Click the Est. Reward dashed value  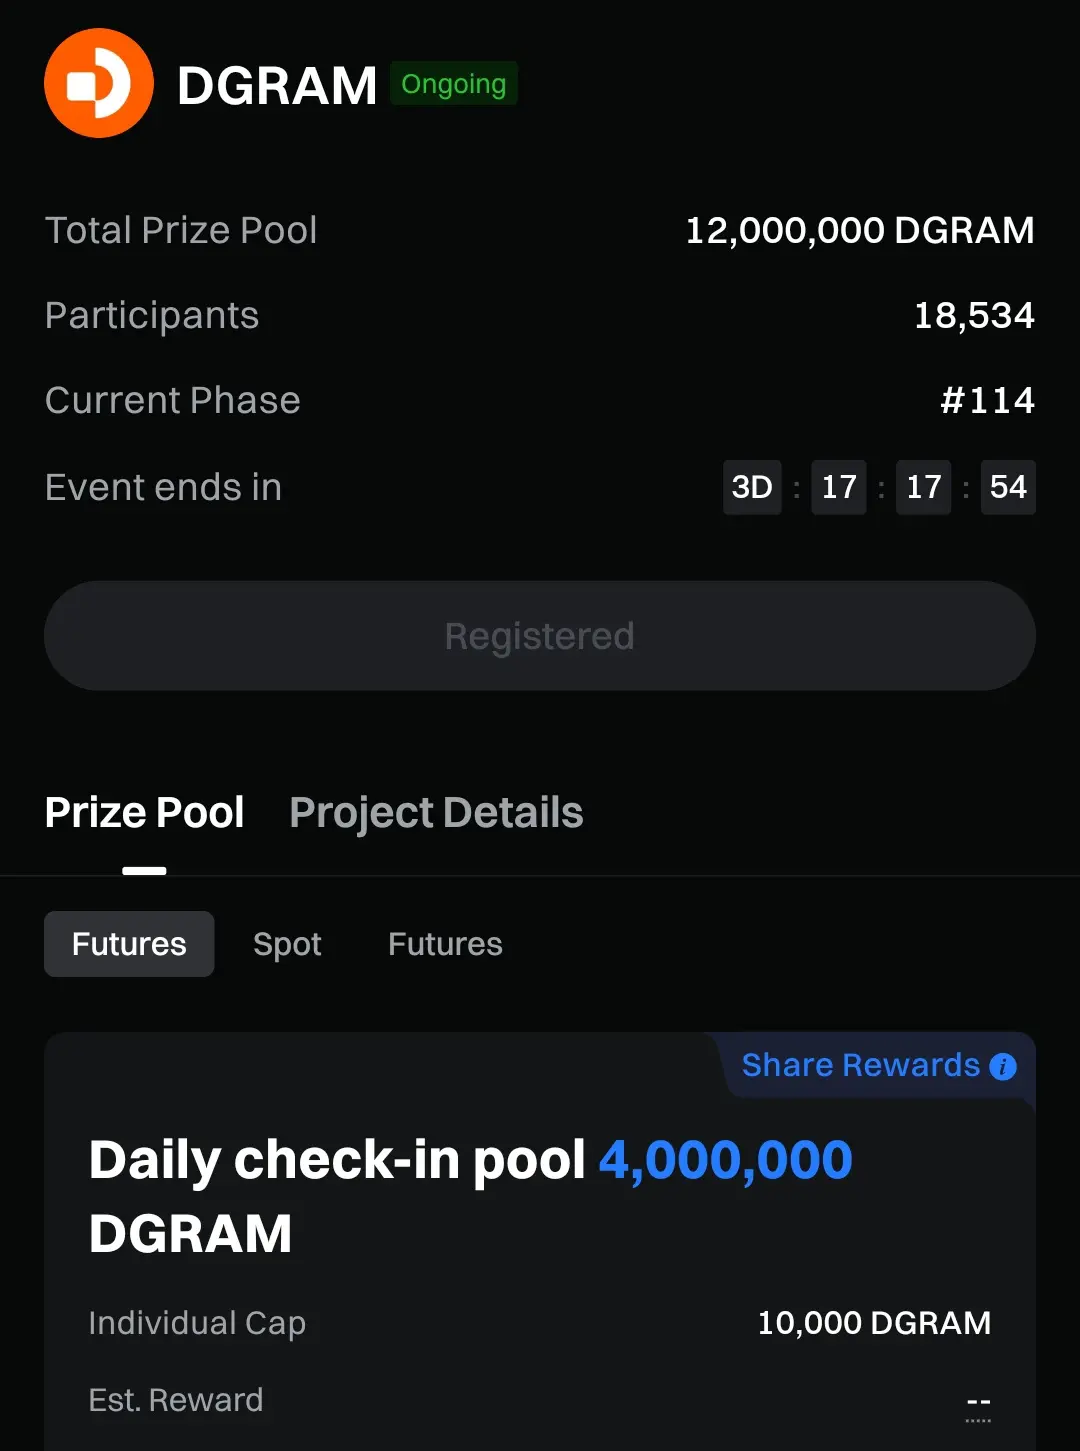pyautogui.click(x=979, y=1403)
